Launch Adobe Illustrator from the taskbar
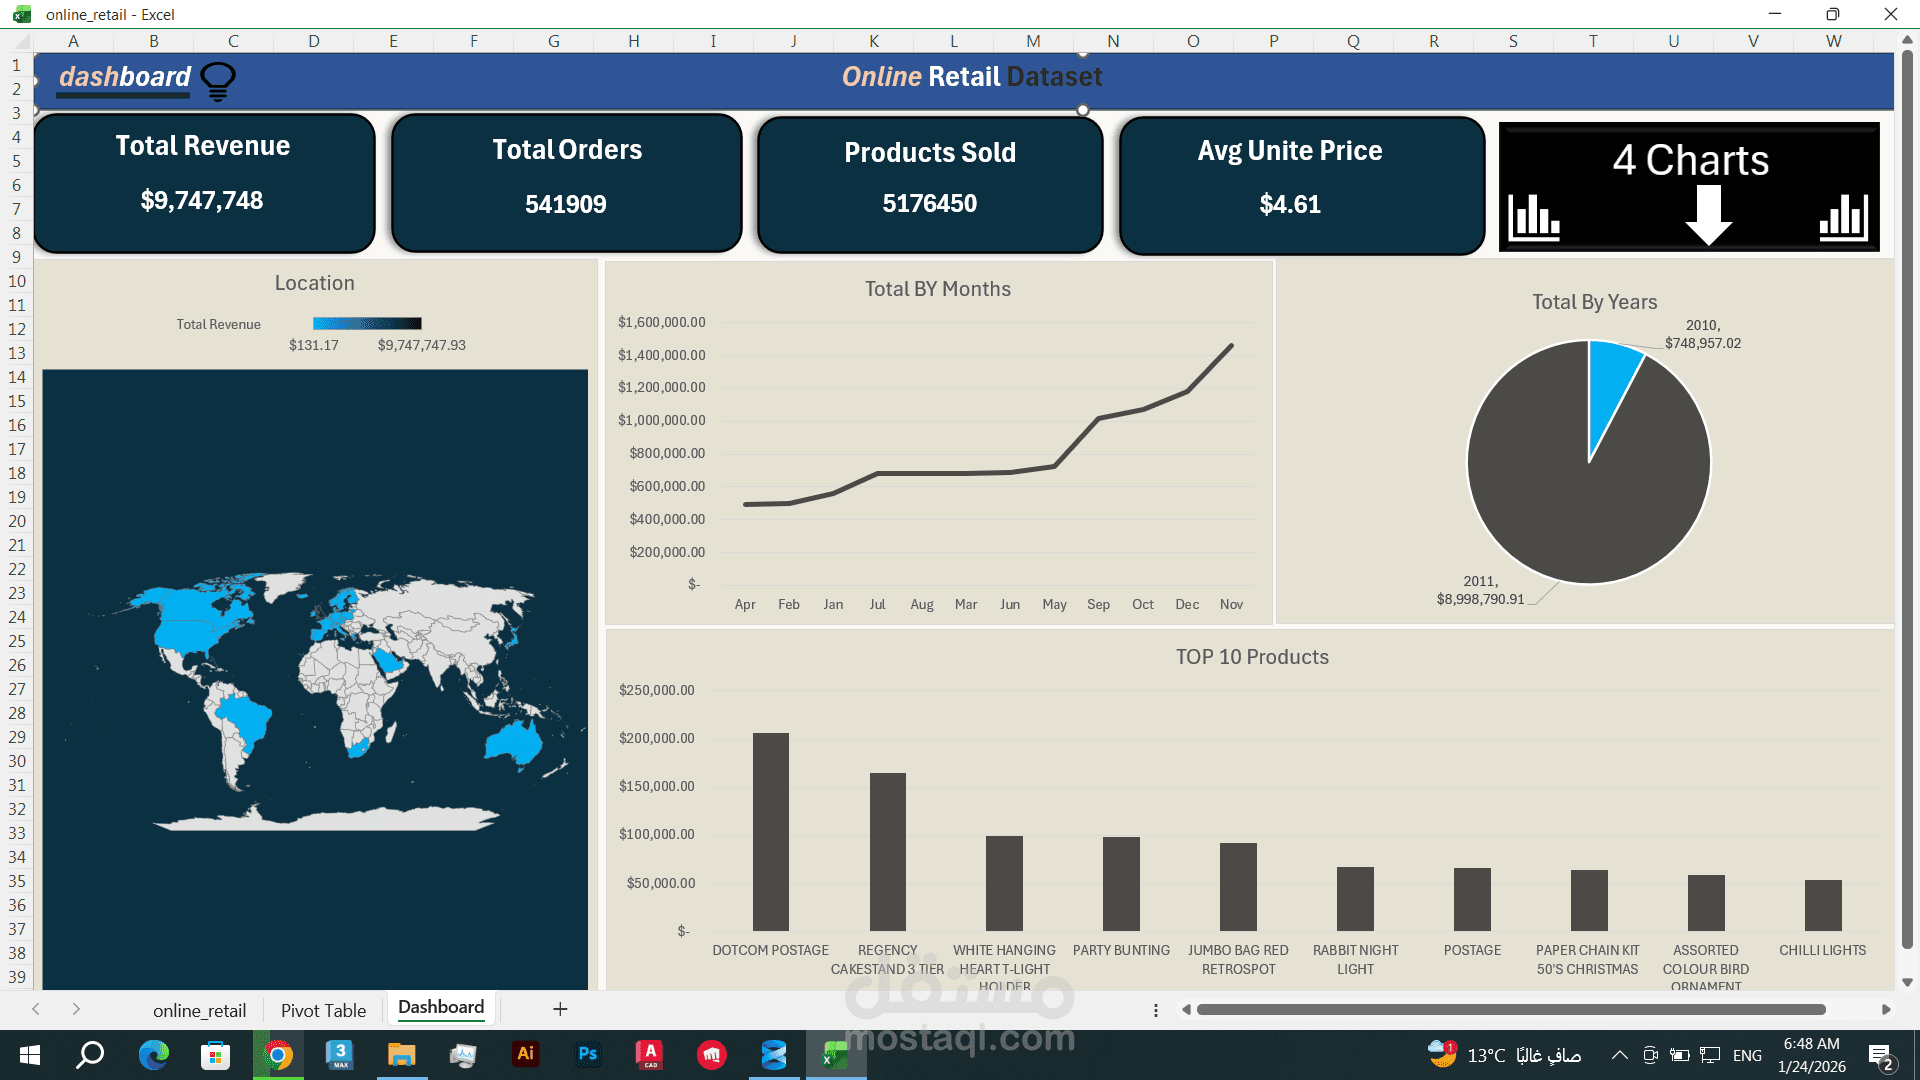 tap(525, 1055)
